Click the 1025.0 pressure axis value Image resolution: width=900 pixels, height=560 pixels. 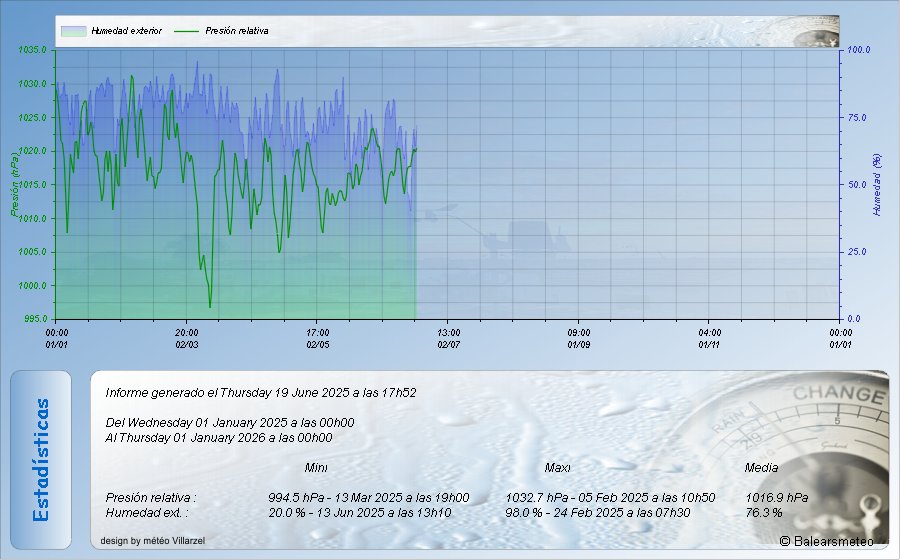32,118
